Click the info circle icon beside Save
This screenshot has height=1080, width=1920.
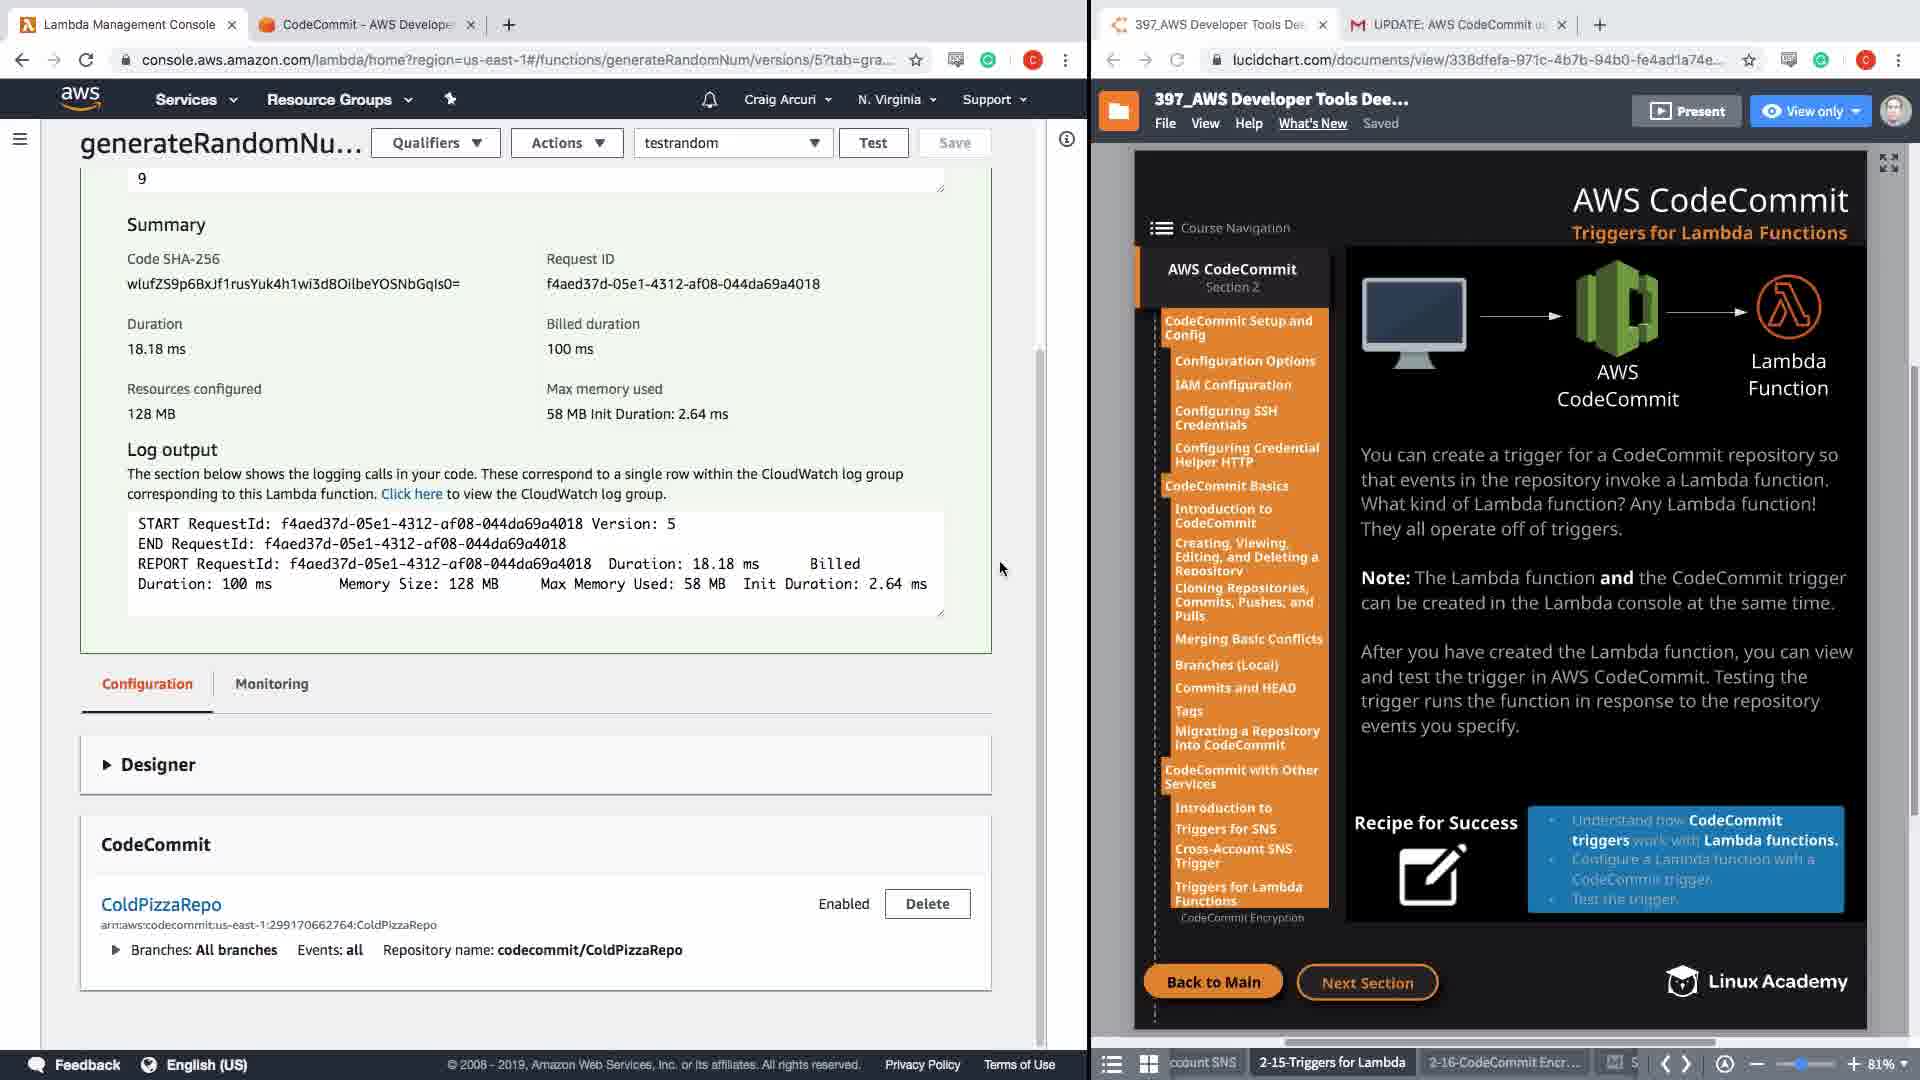1066,139
